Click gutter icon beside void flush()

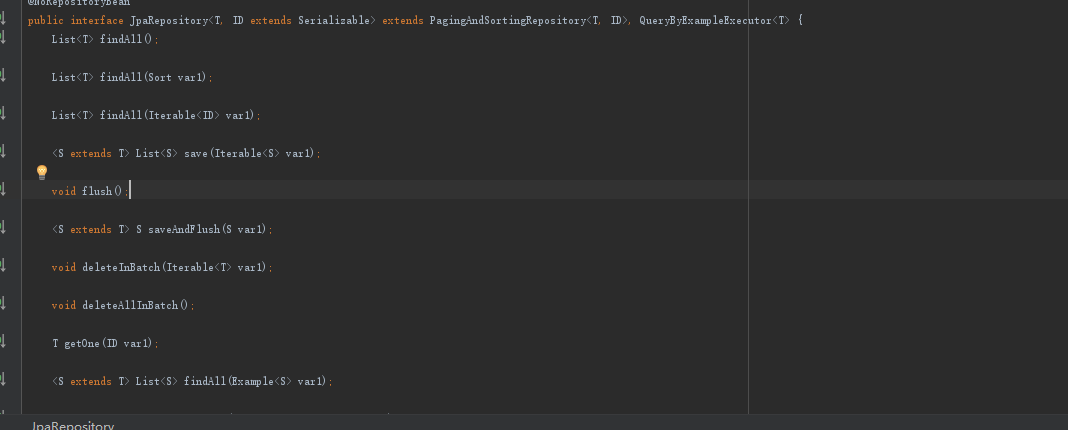click(3, 190)
